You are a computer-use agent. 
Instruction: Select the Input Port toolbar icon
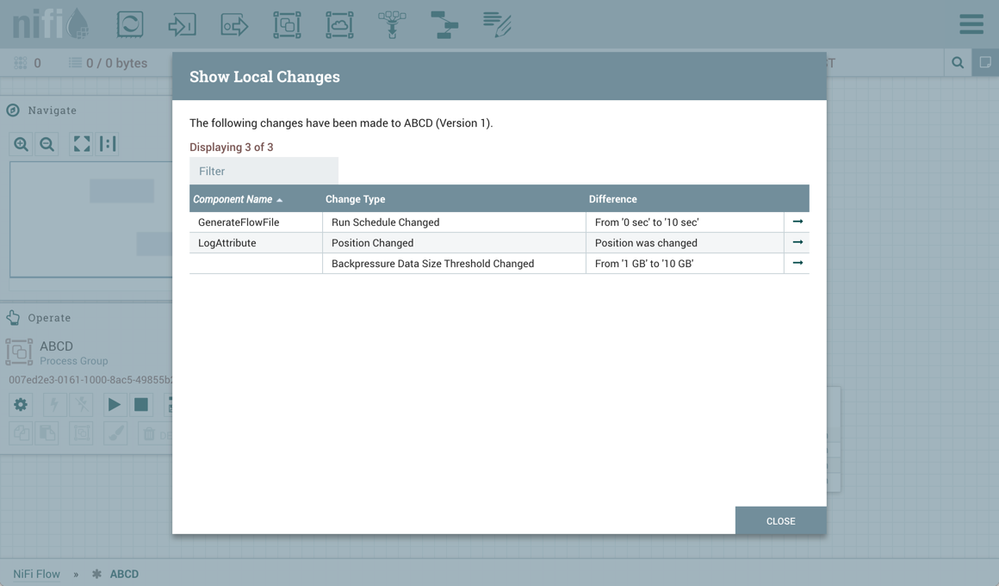(182, 23)
